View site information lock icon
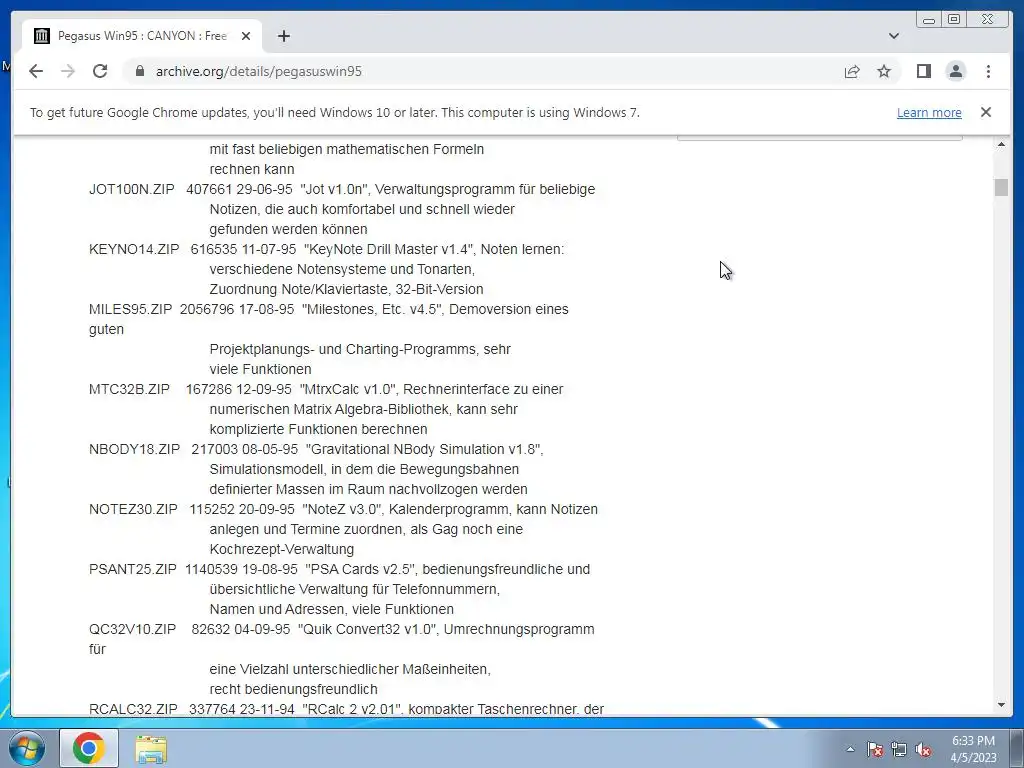This screenshot has width=1024, height=768. click(139, 71)
